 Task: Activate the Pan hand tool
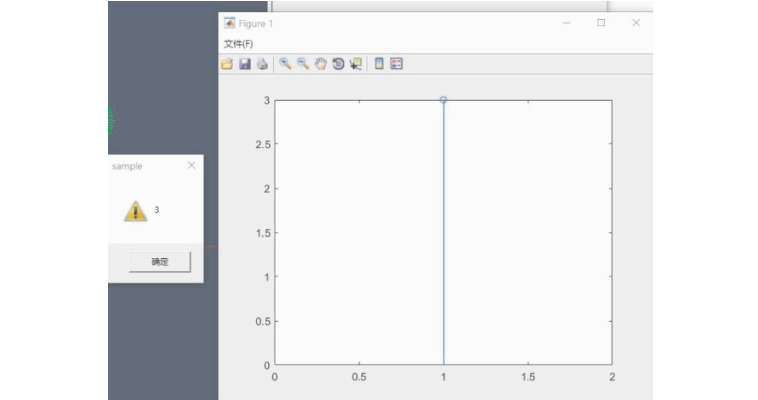pyautogui.click(x=320, y=64)
